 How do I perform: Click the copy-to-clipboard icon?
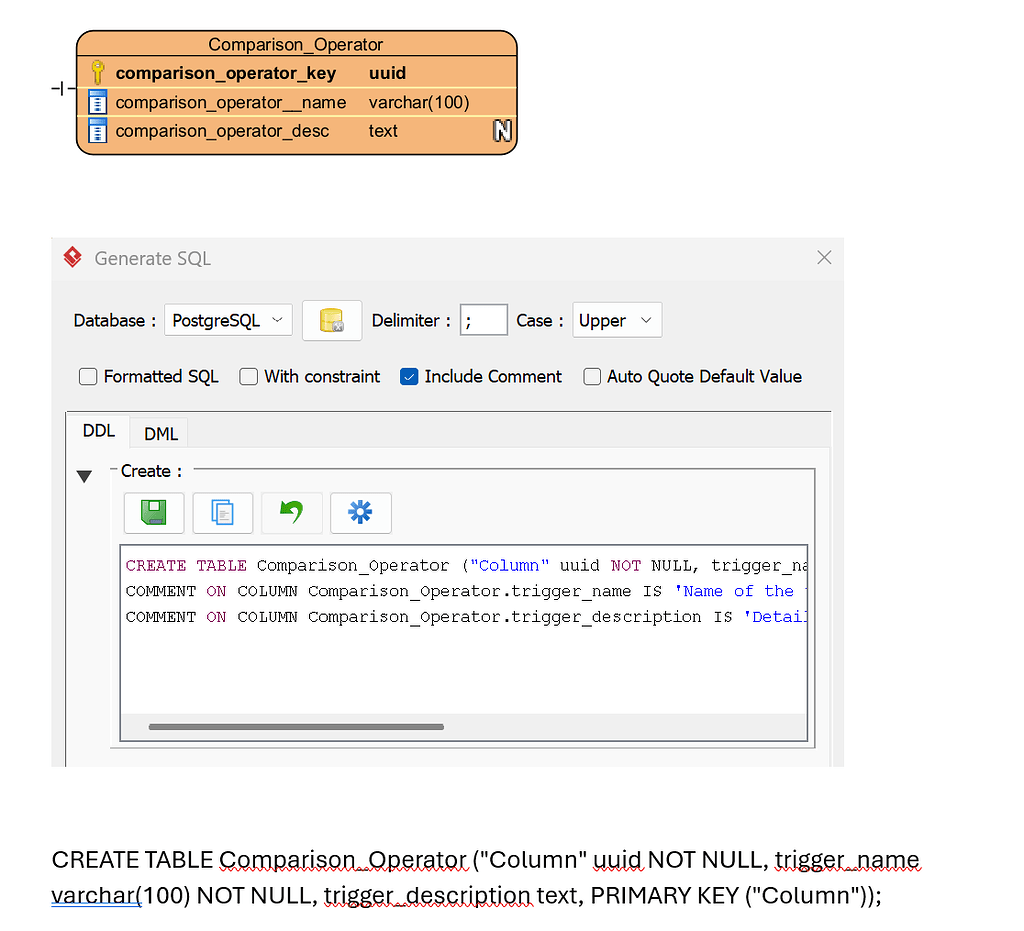coord(222,512)
